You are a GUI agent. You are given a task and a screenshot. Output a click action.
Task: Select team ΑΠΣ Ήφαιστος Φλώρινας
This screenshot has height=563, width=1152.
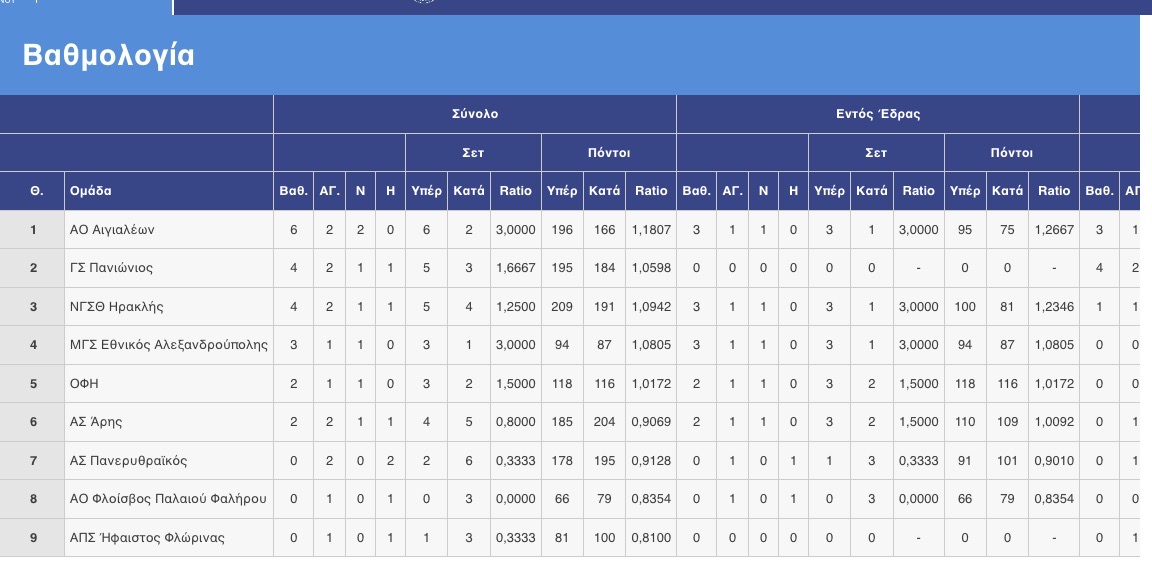pyautogui.click(x=147, y=538)
